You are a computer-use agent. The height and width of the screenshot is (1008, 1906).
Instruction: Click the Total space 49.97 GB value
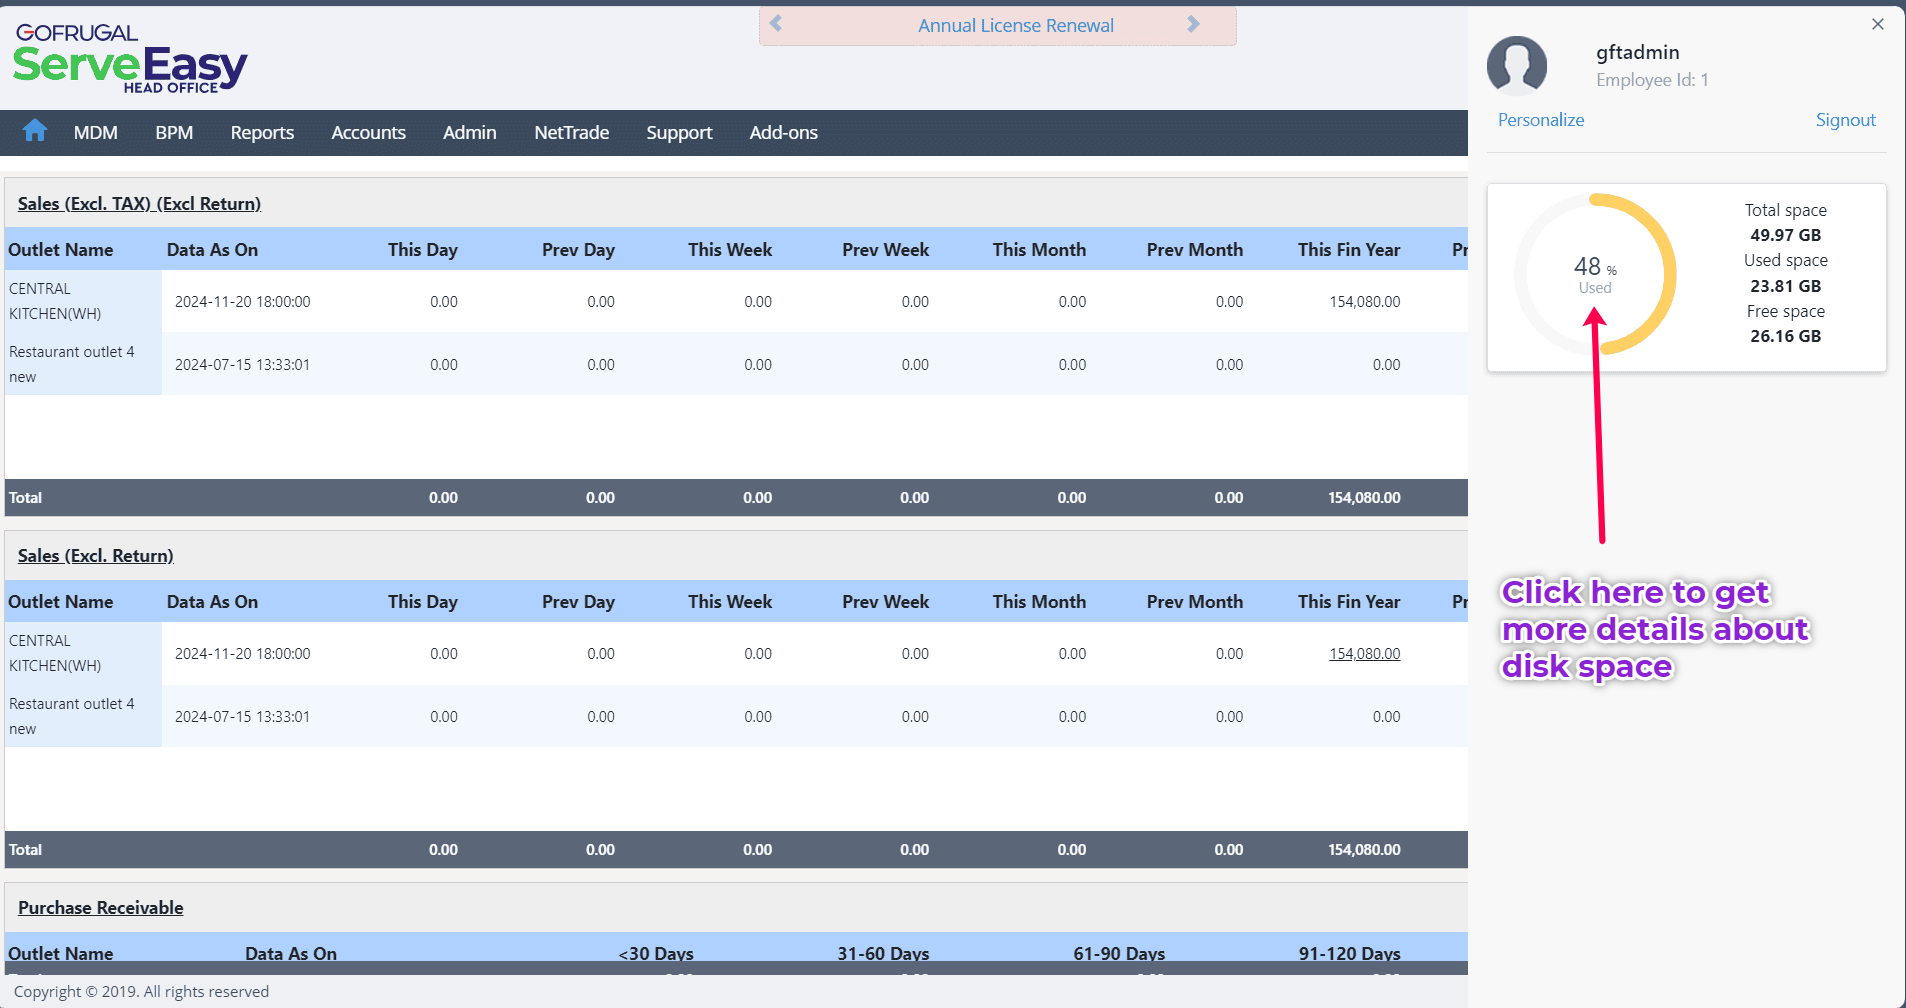point(1786,235)
